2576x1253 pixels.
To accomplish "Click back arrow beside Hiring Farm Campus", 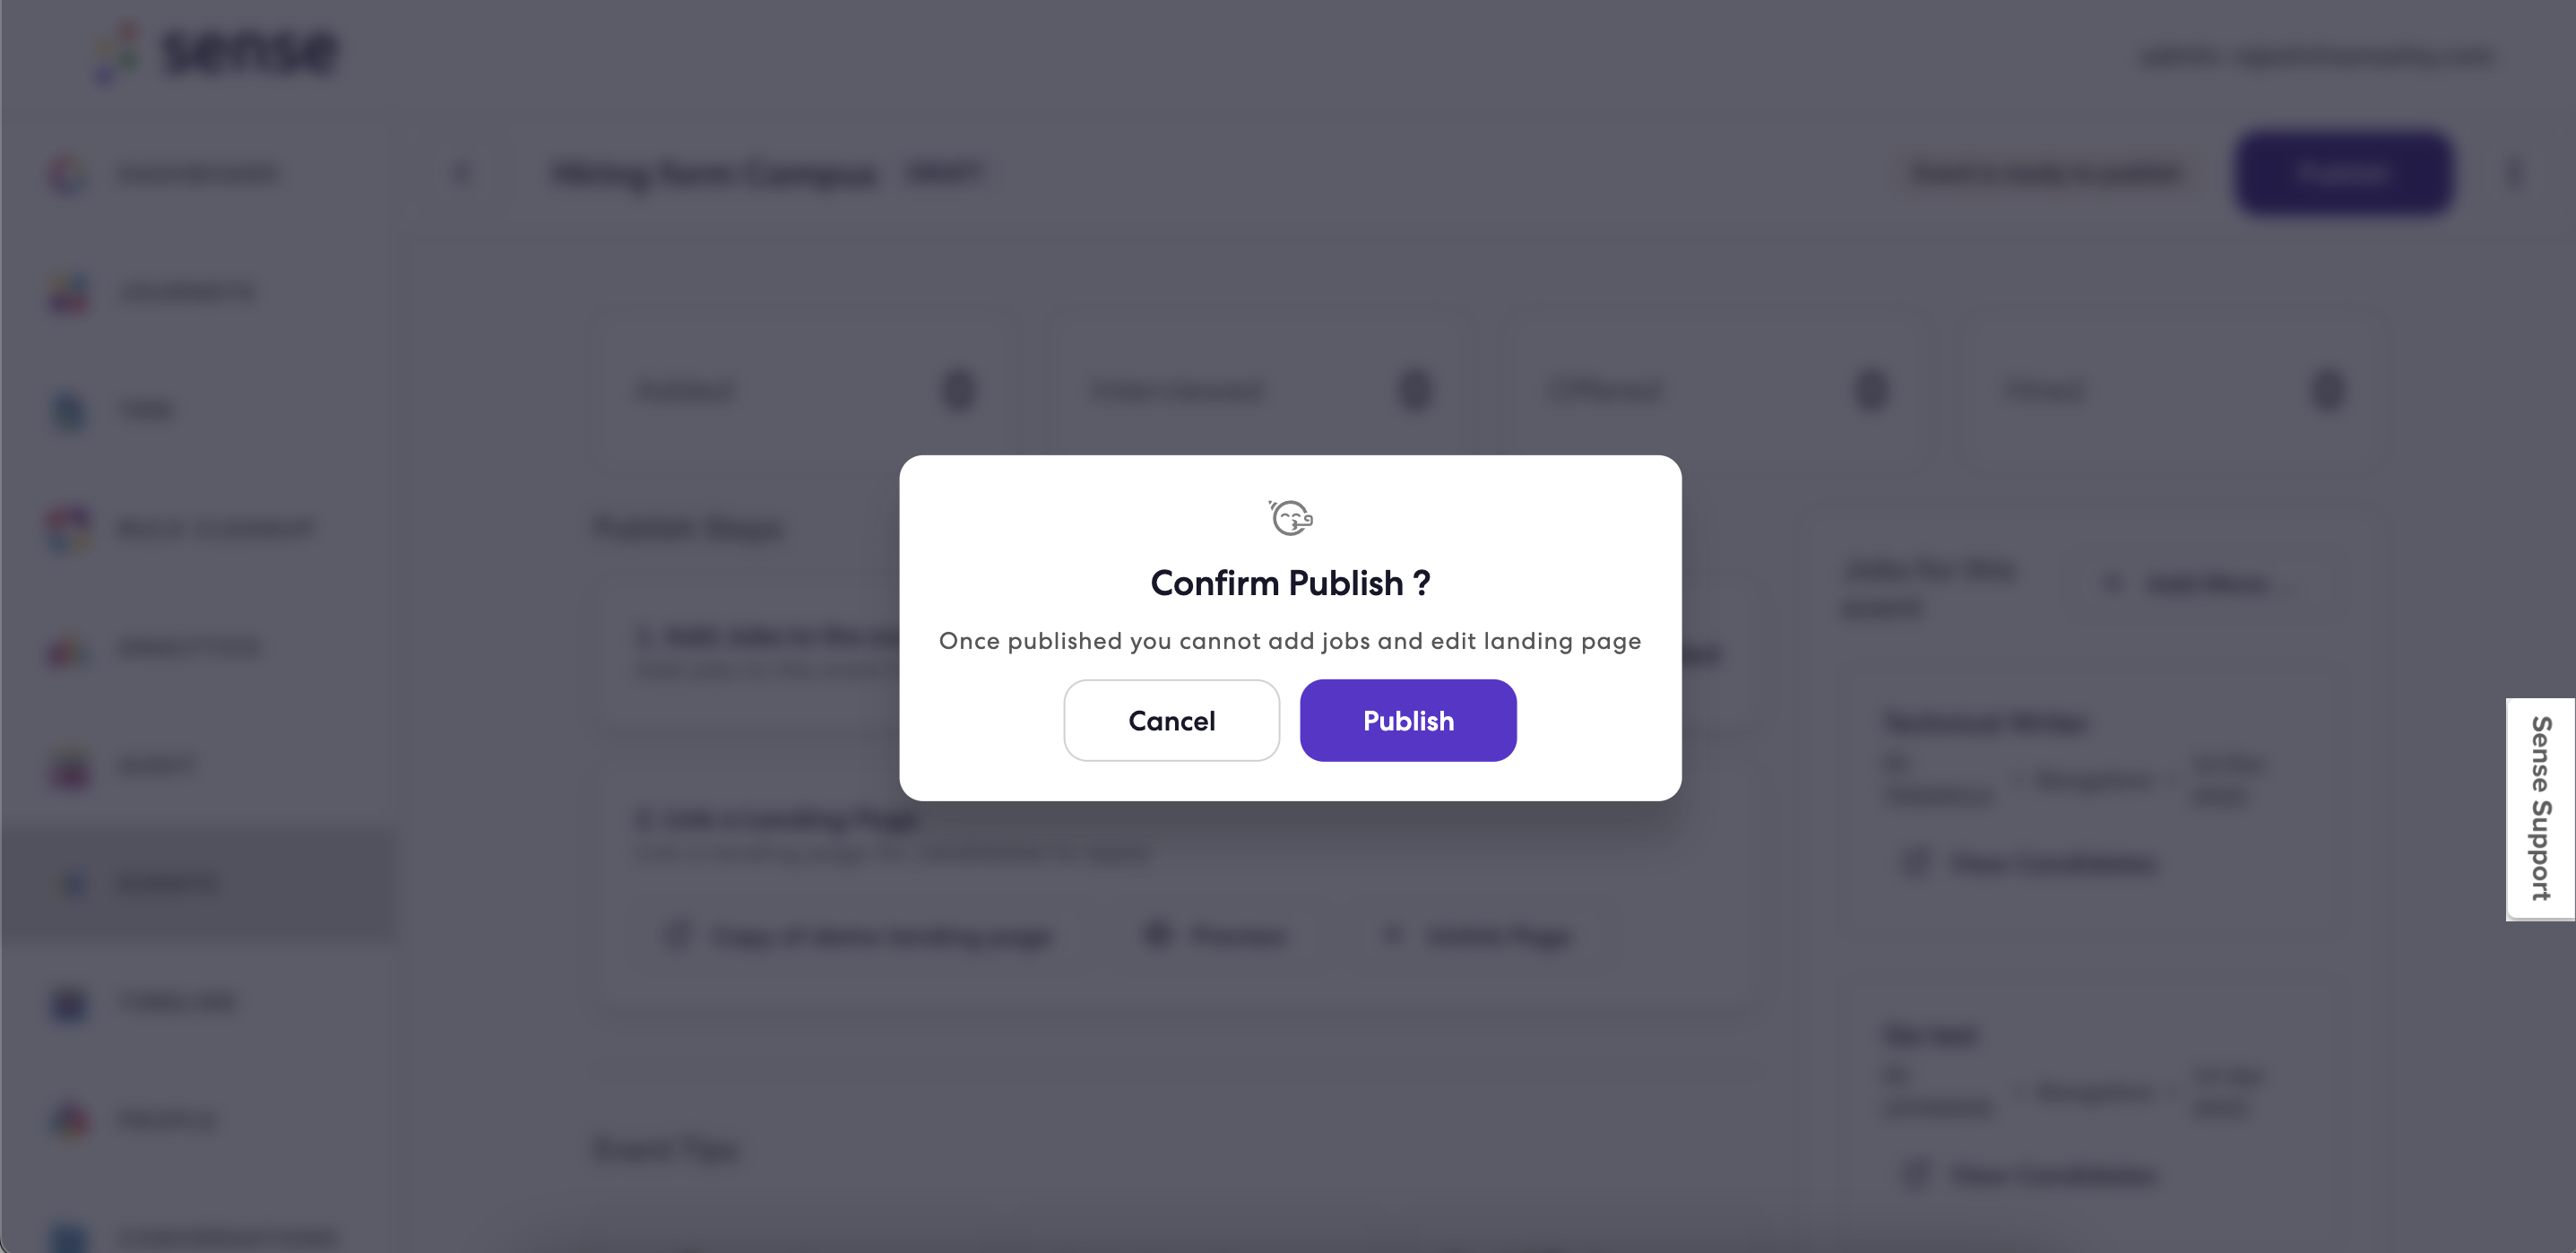I will click(x=462, y=173).
